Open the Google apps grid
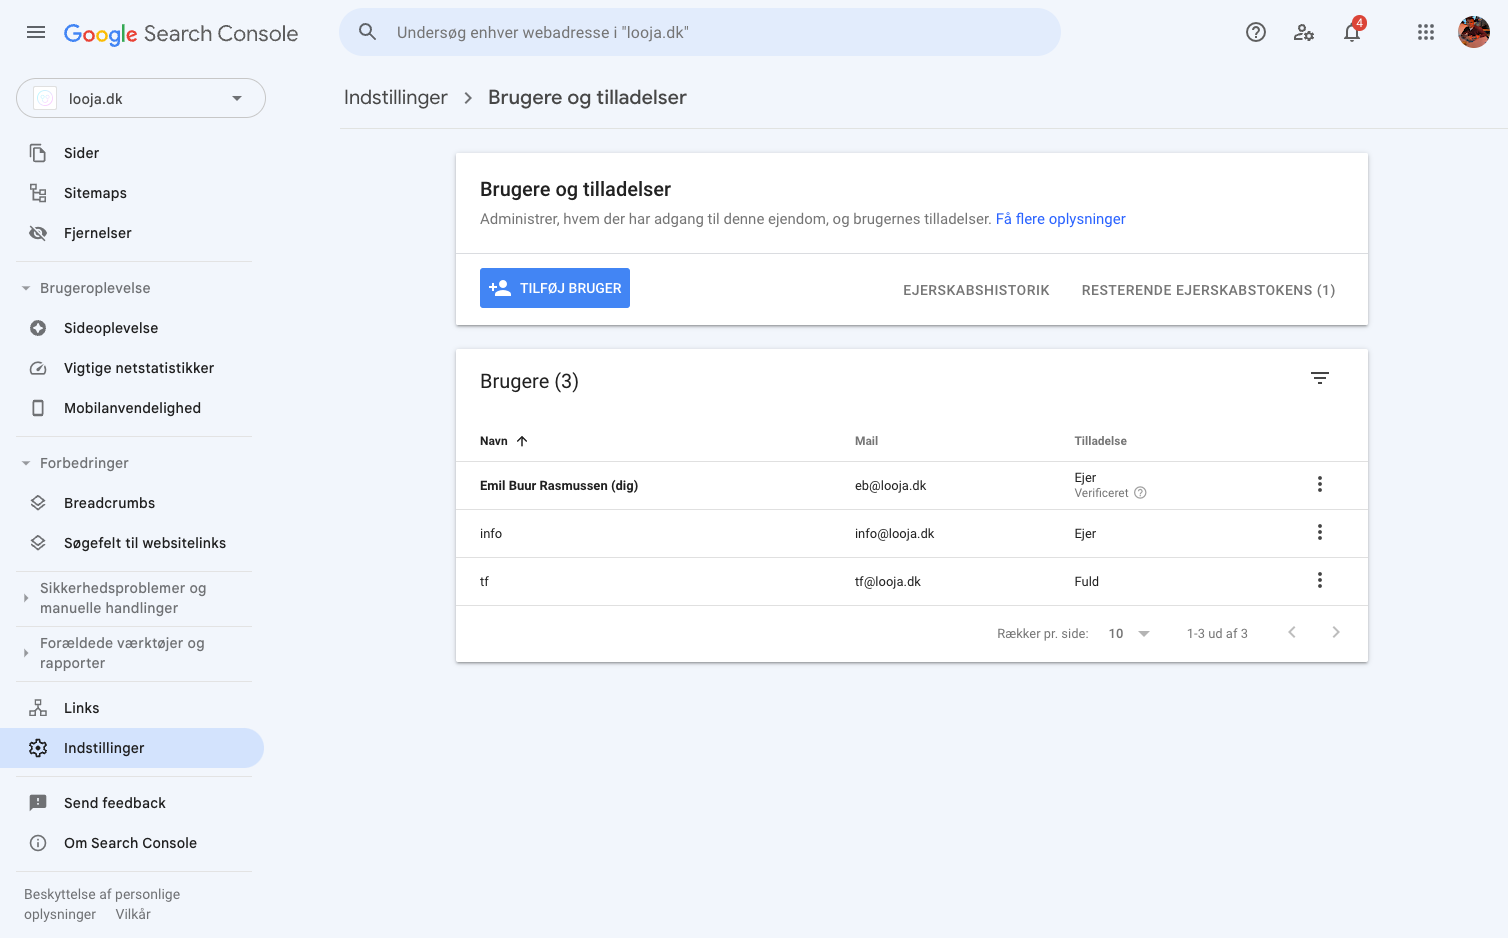Viewport: 1508px width, 938px height. (1426, 32)
